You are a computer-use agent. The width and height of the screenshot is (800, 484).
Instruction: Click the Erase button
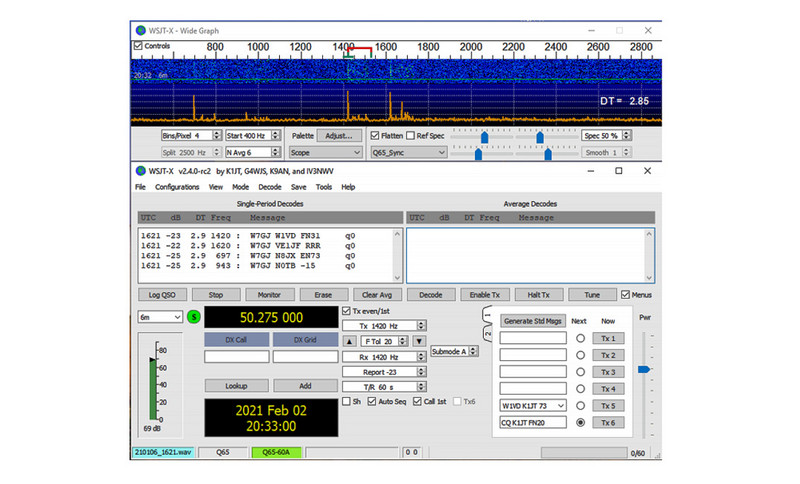tap(323, 295)
